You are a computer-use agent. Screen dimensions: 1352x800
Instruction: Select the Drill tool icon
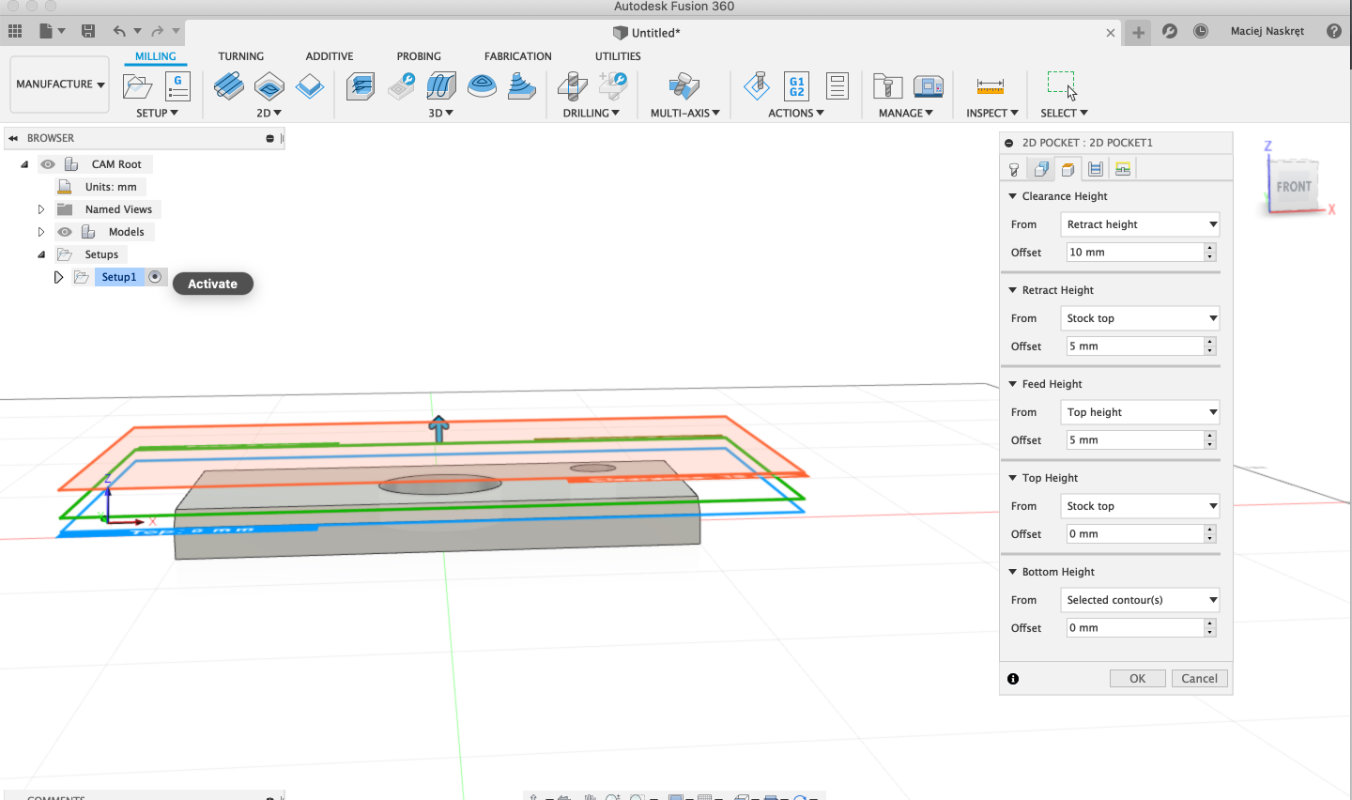573,86
